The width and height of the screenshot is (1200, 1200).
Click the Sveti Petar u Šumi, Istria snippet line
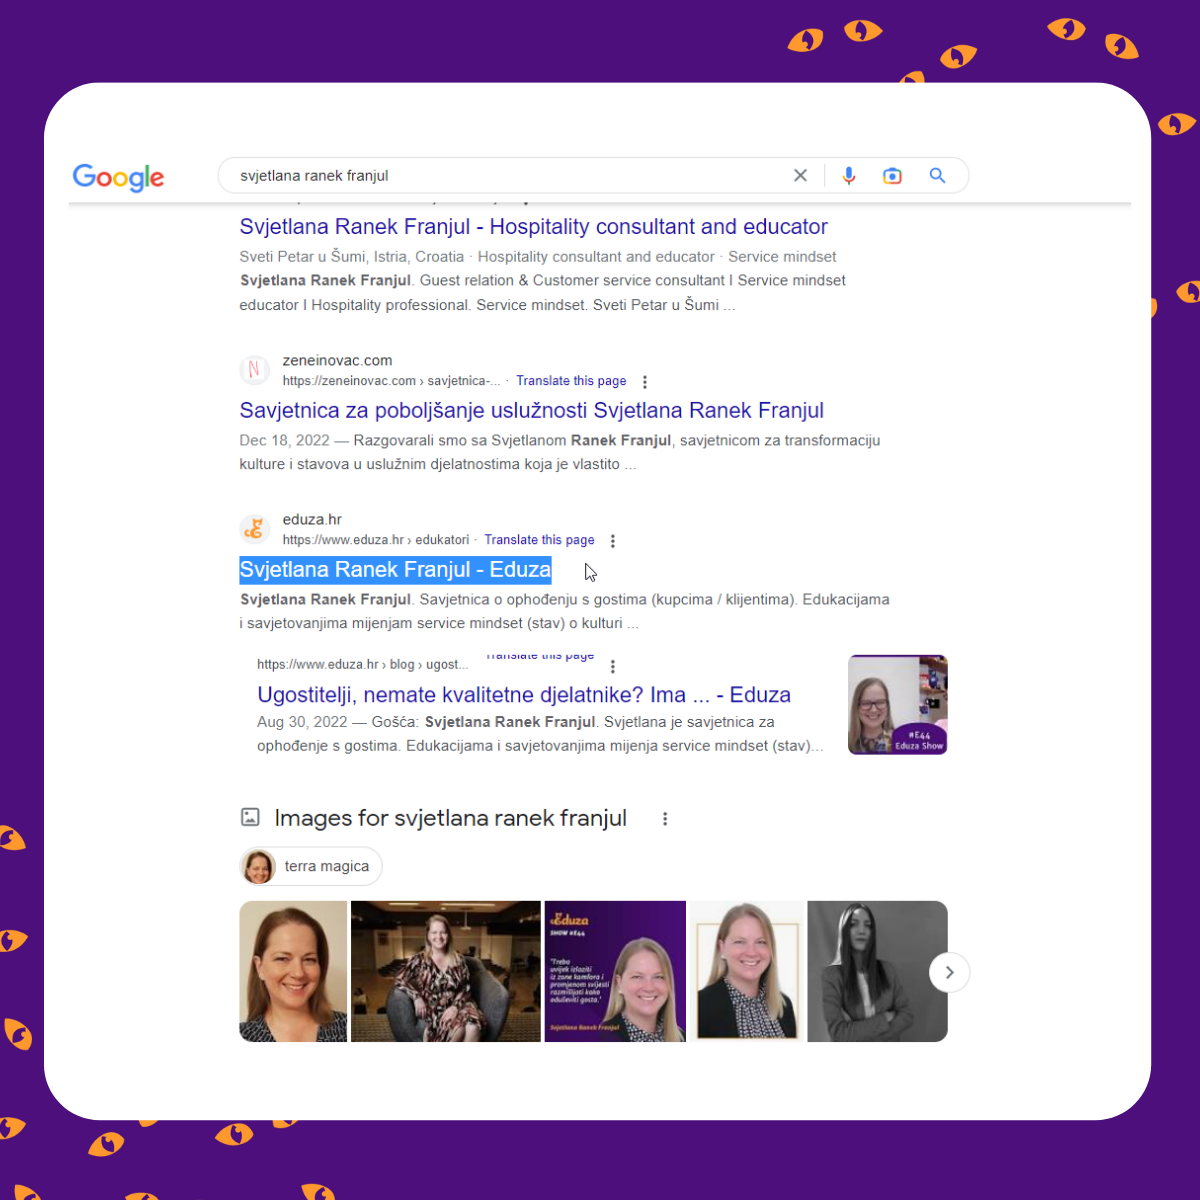tap(537, 257)
